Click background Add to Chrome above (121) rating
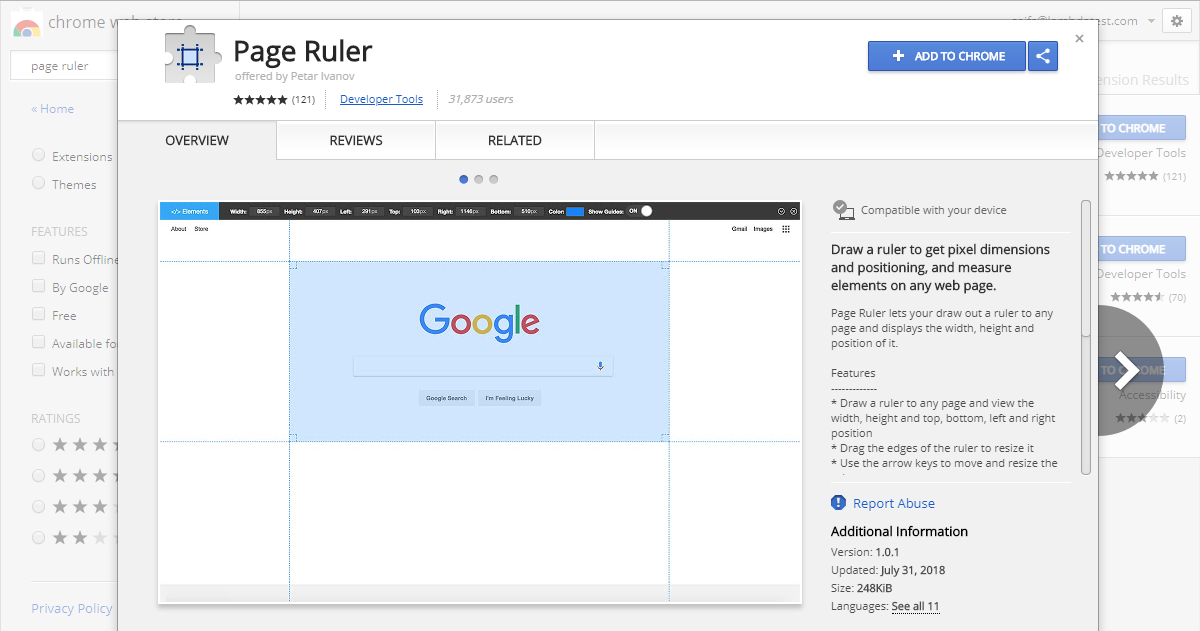 [1142, 128]
